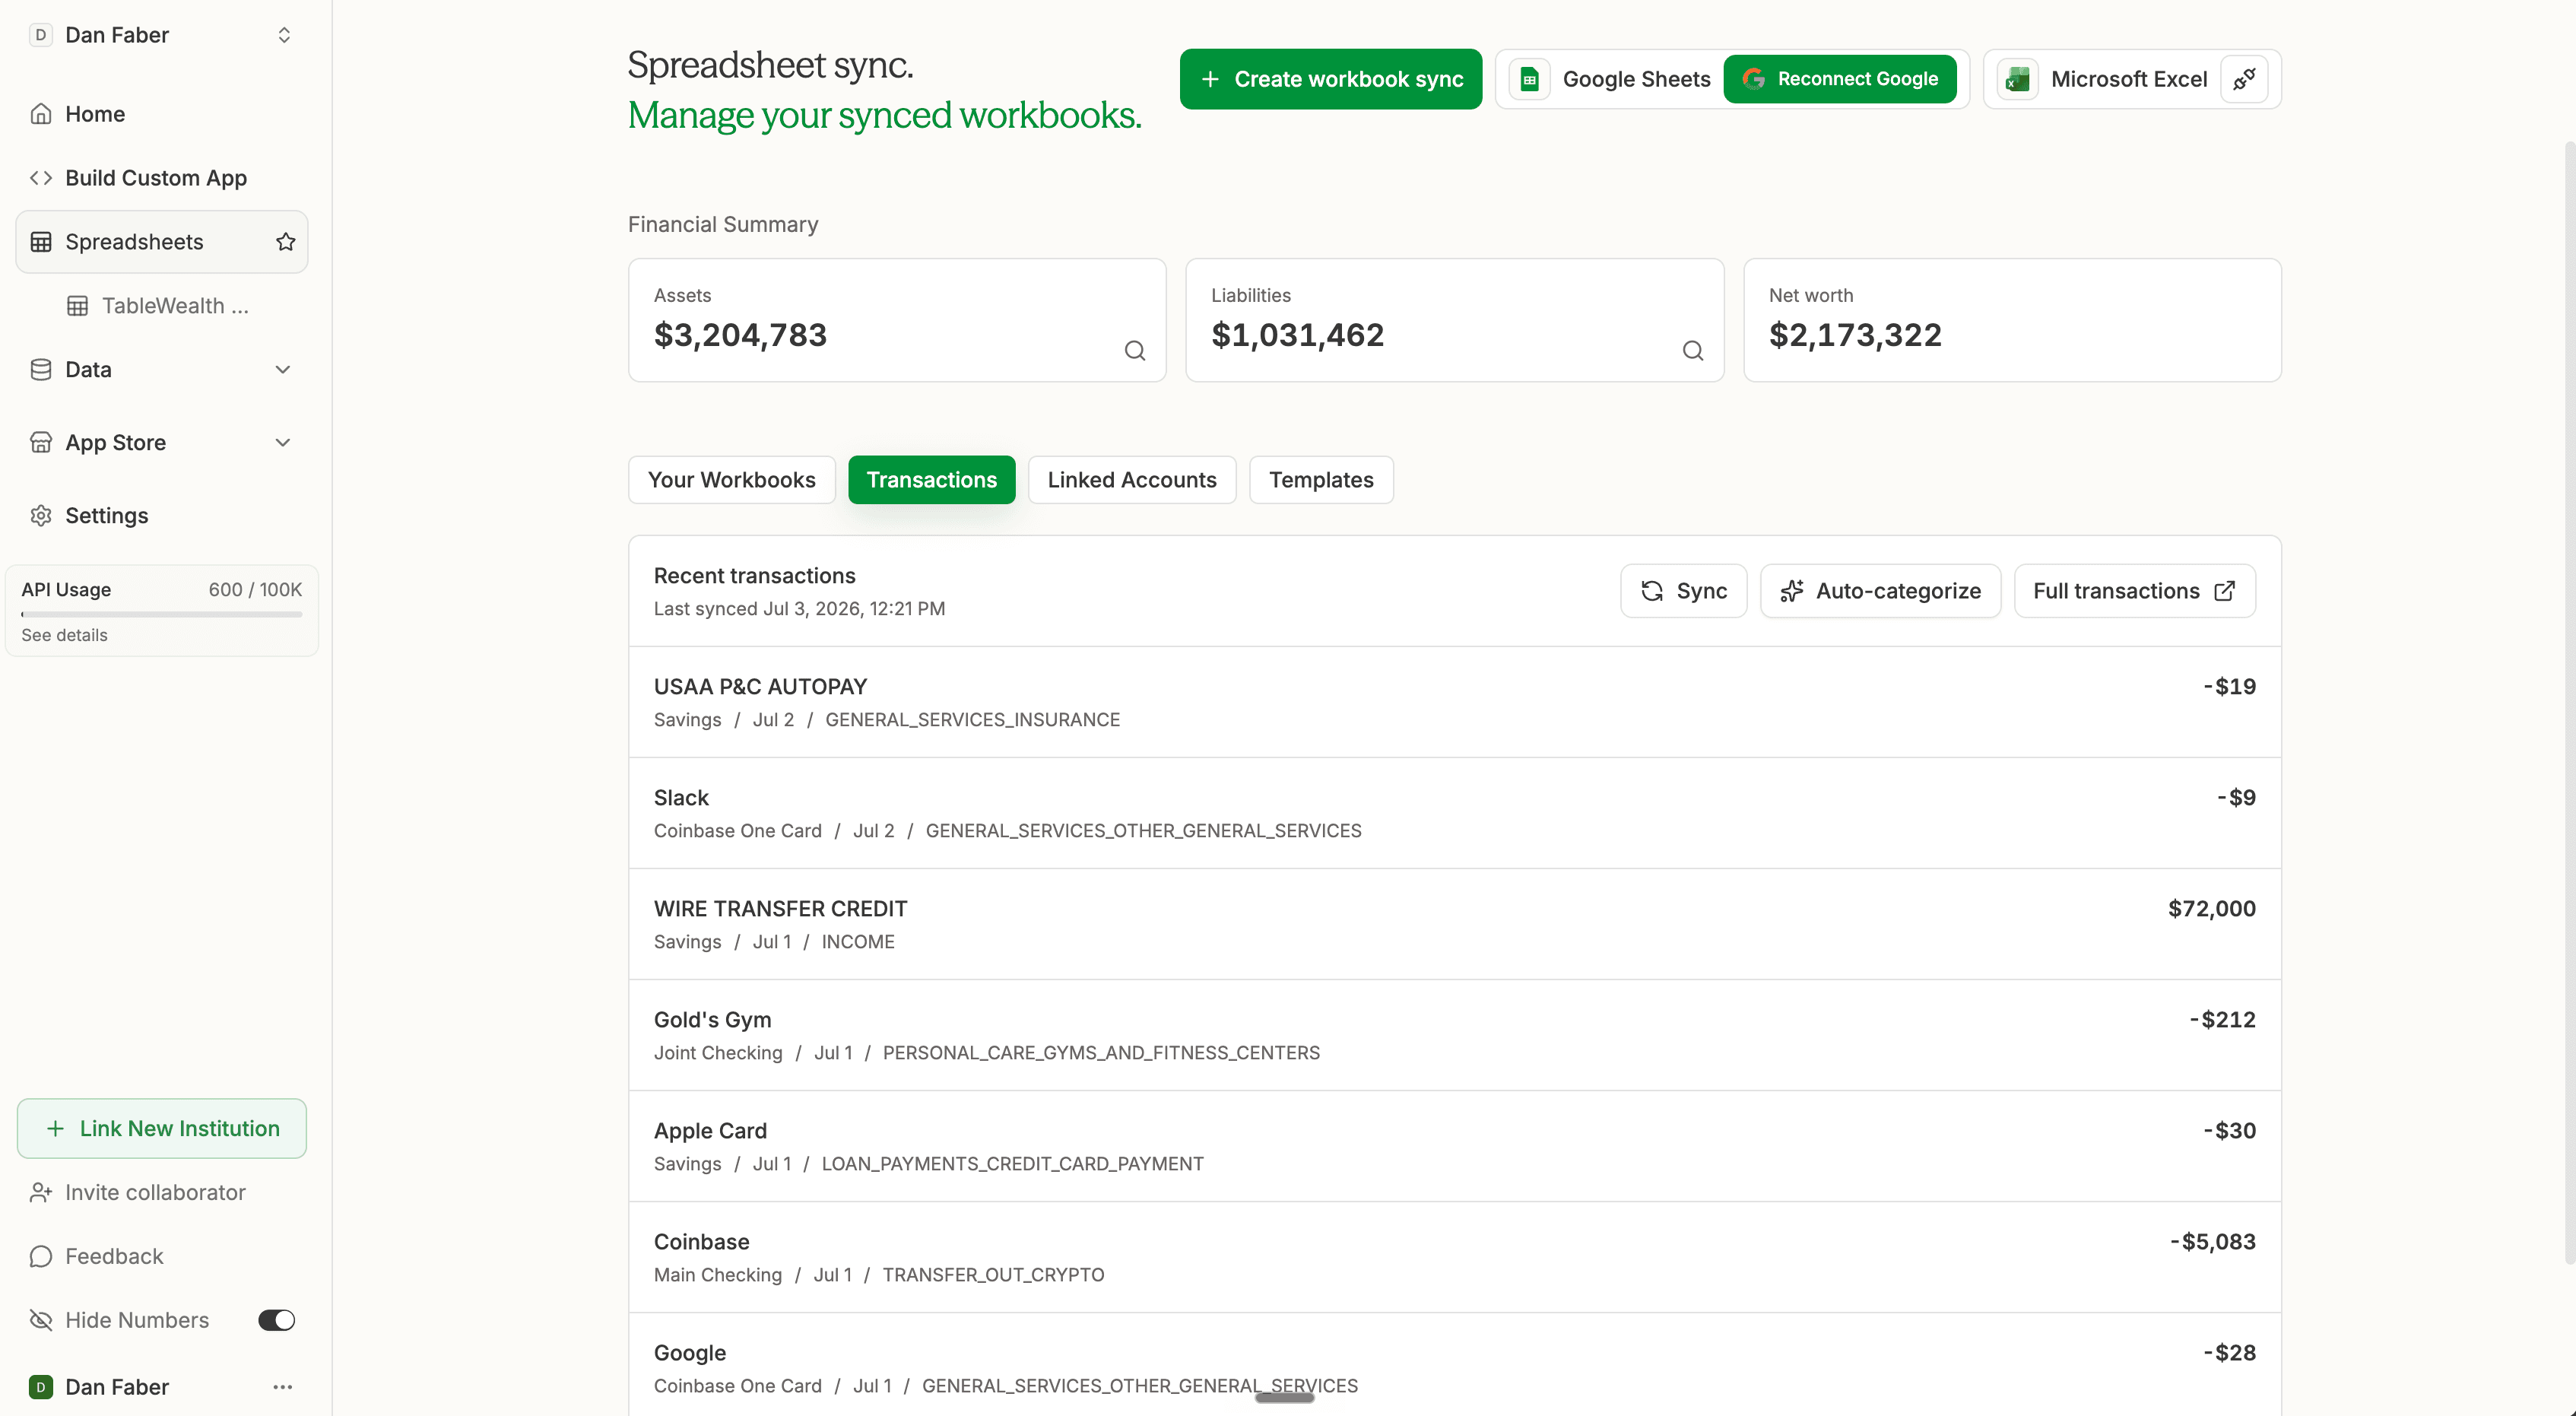Click the $72,000 amount
The image size is (2576, 1416).
click(x=2211, y=909)
